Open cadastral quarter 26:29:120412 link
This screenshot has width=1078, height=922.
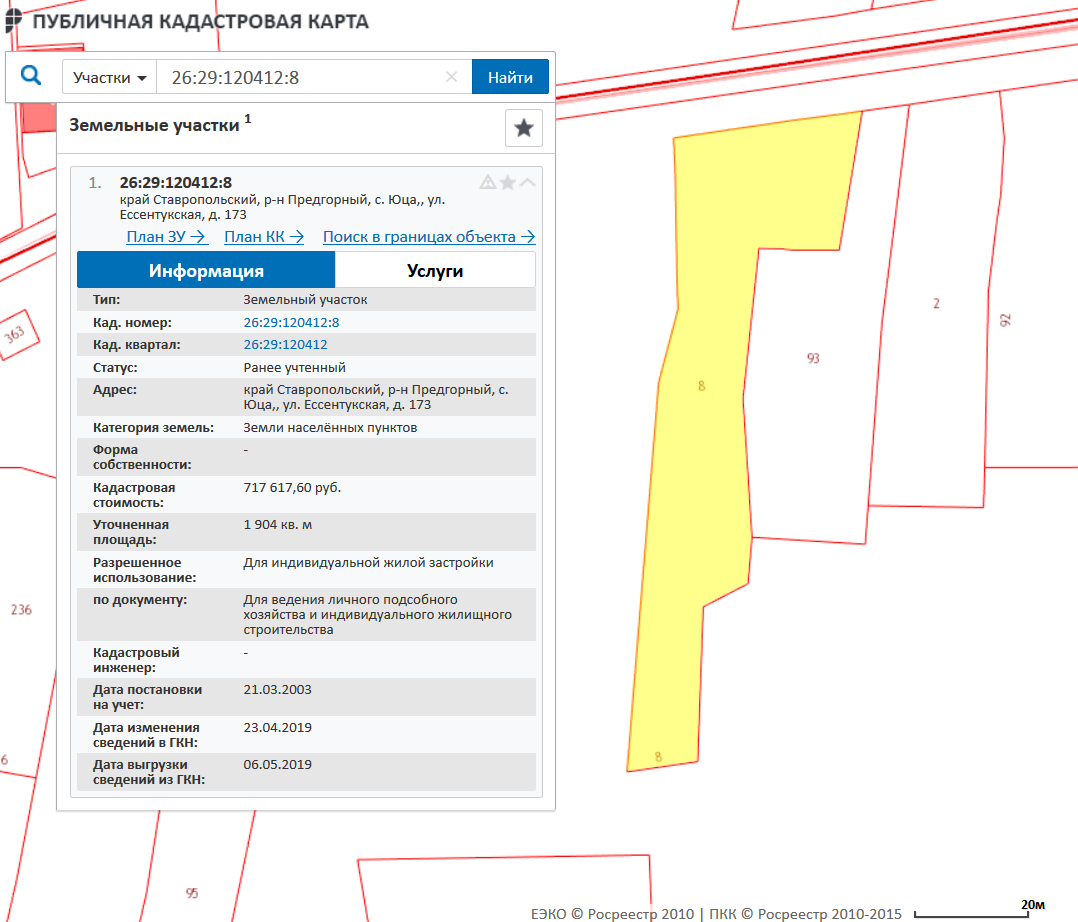pyautogui.click(x=285, y=345)
